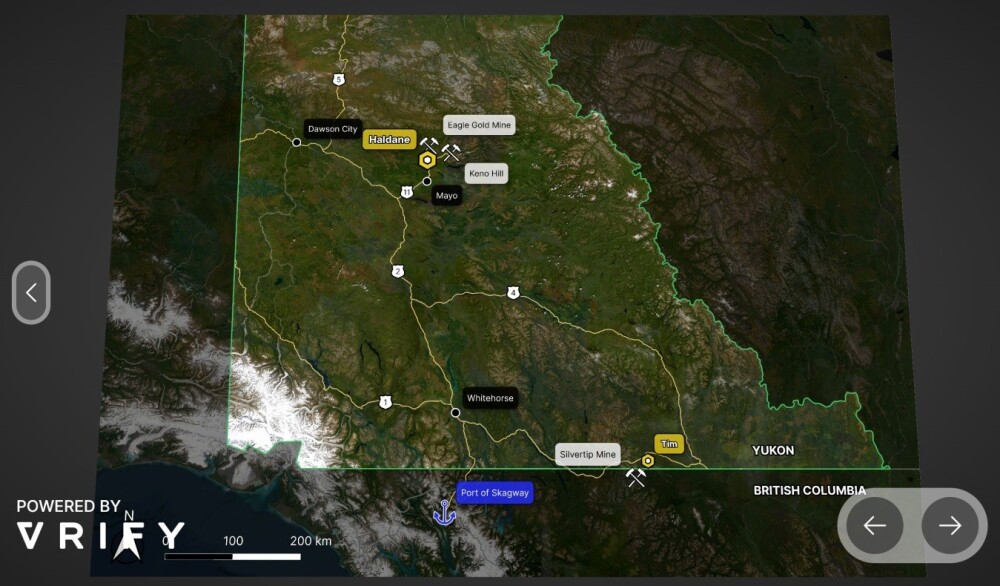Click the Eagle Gold Mine pickaxe icon
This screenshot has width=1000, height=586.
point(429,145)
